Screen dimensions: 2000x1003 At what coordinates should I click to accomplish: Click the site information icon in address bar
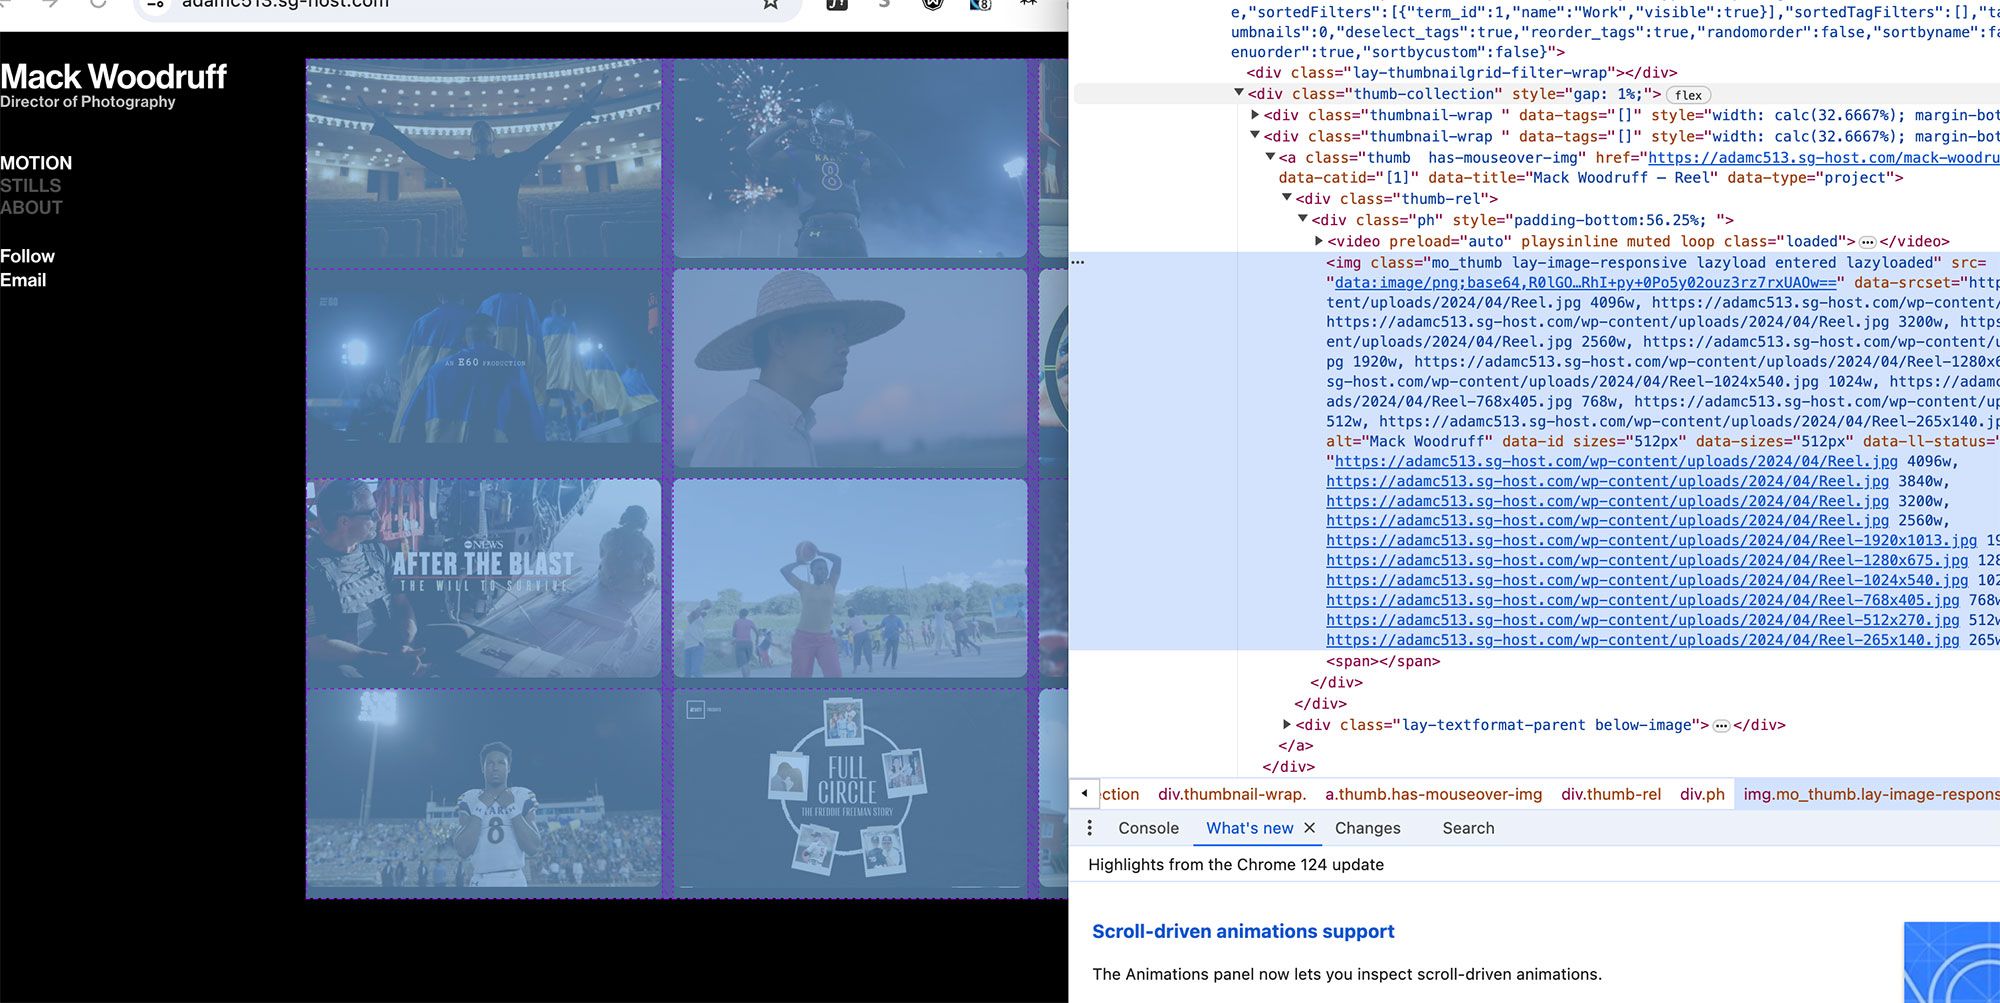[155, 4]
